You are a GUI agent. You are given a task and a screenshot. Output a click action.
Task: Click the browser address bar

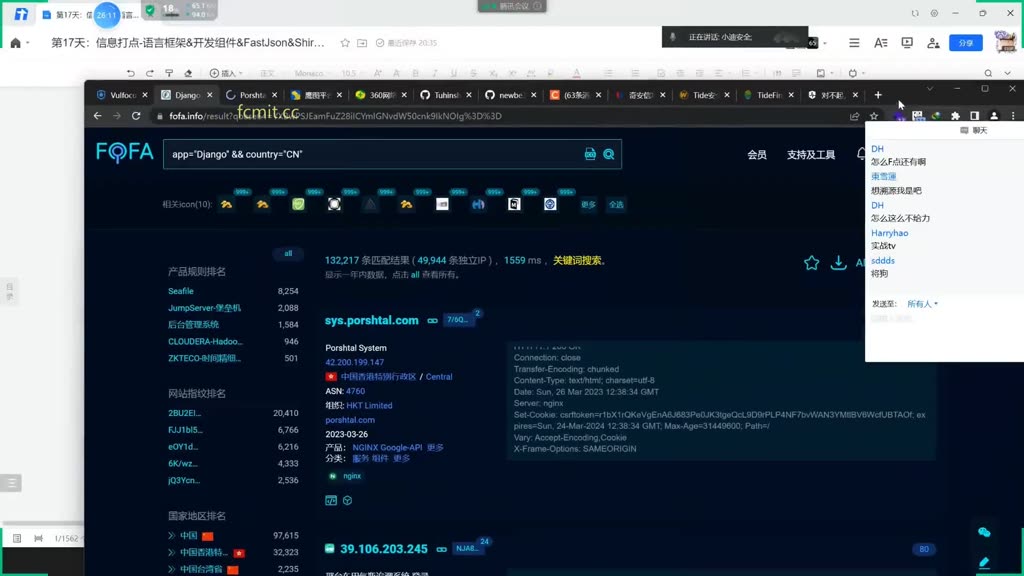(x=500, y=116)
